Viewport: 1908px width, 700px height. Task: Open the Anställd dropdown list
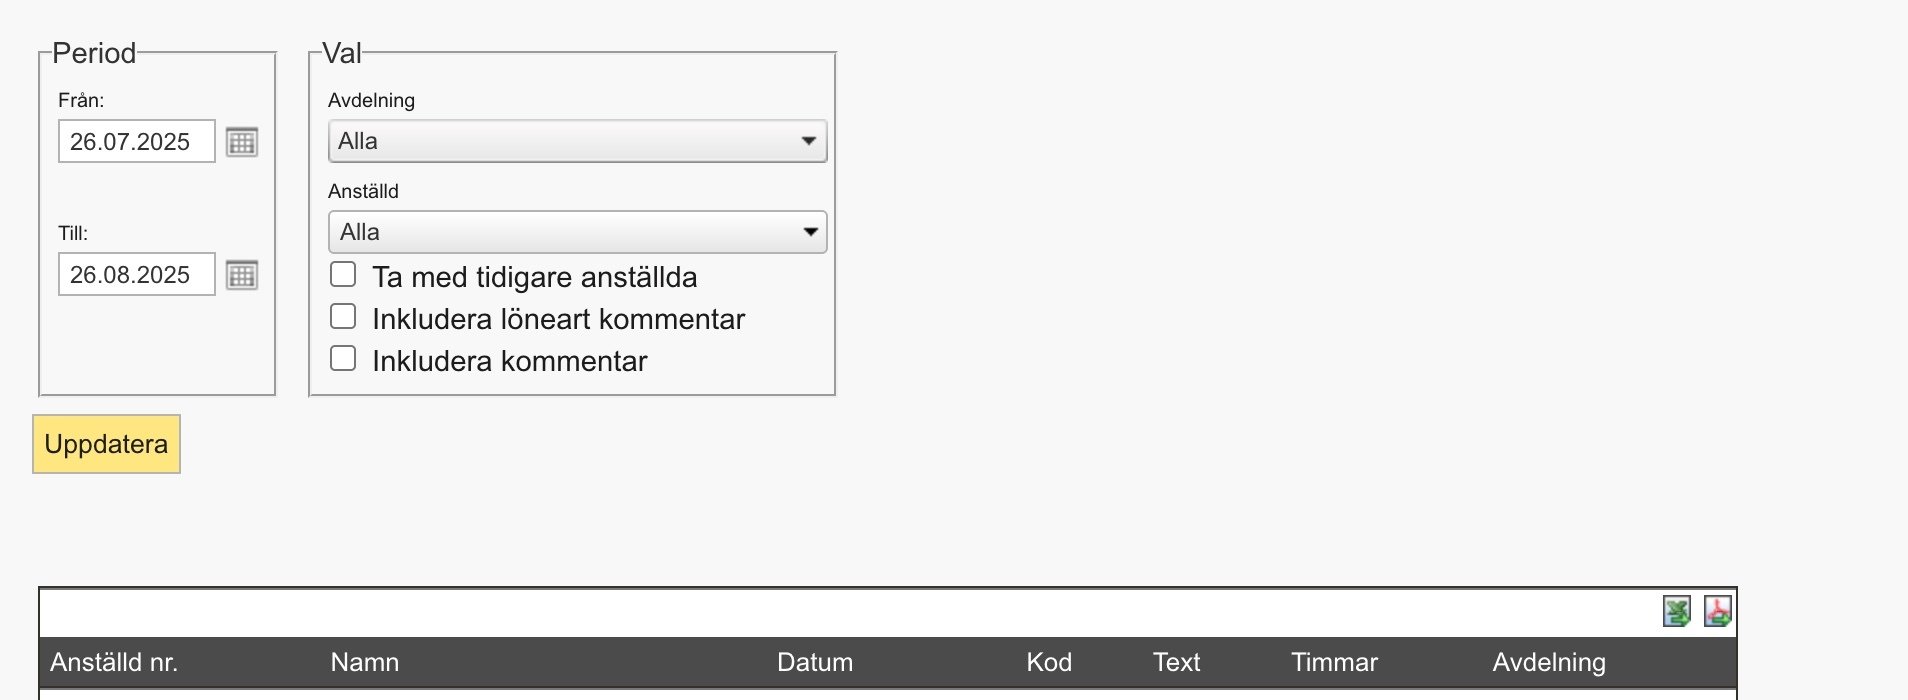click(x=577, y=232)
